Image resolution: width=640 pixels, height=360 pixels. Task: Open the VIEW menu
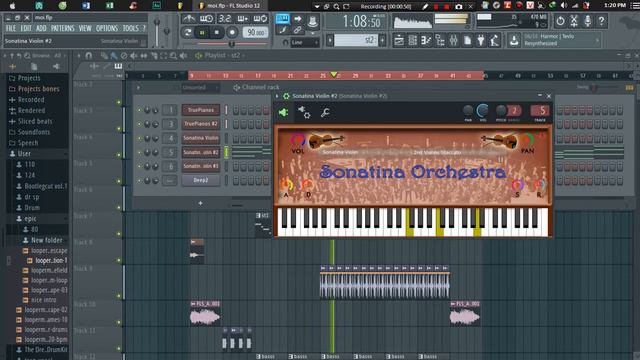click(85, 29)
